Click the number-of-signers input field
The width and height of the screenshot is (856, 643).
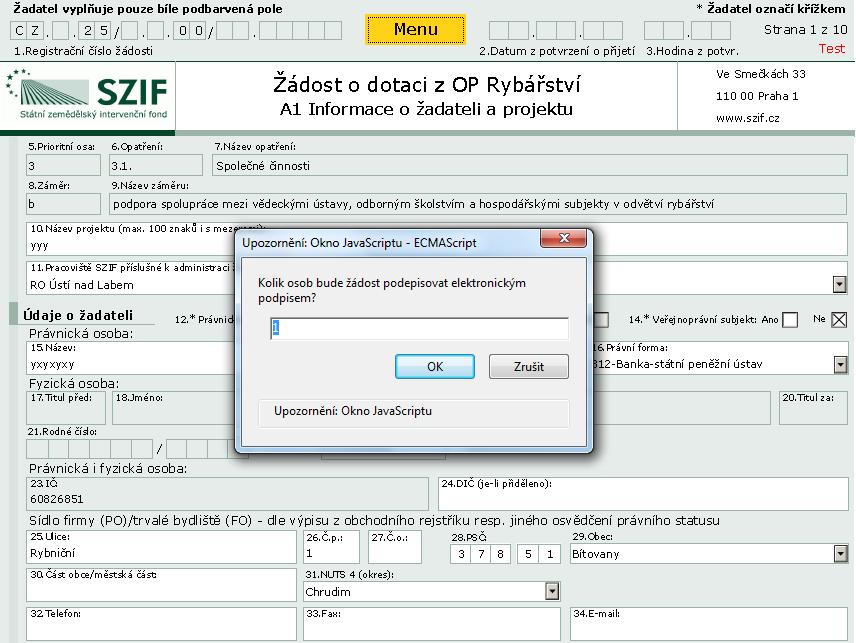pos(419,328)
